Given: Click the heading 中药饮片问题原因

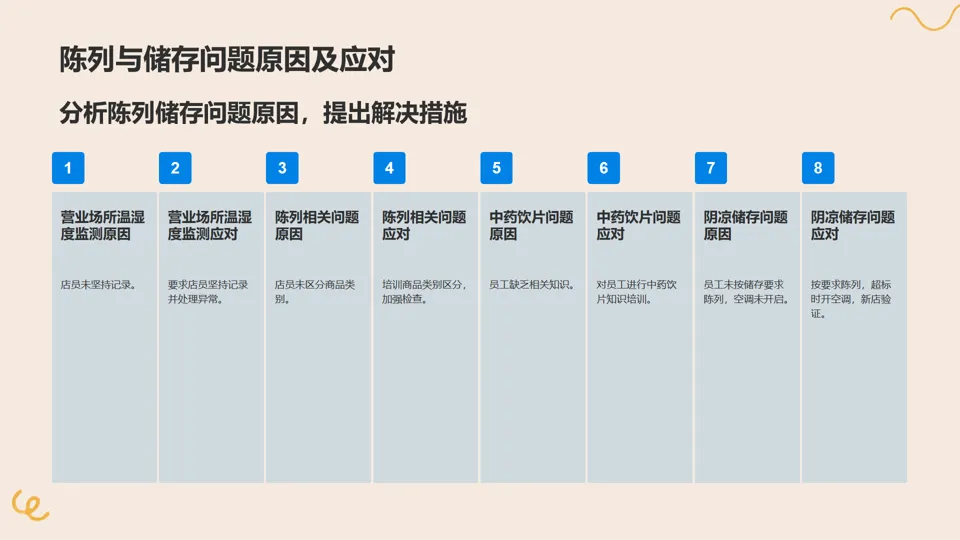Looking at the screenshot, I should [531, 225].
